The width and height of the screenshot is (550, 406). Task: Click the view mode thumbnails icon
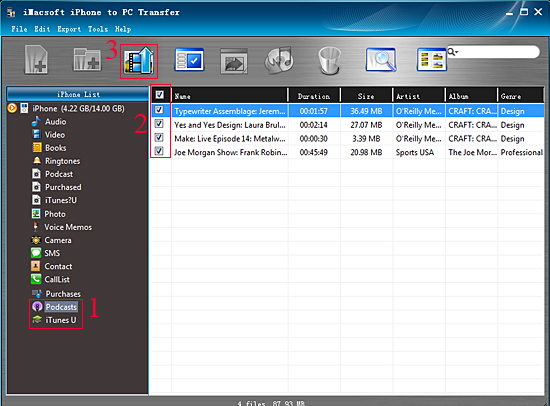tap(432, 60)
